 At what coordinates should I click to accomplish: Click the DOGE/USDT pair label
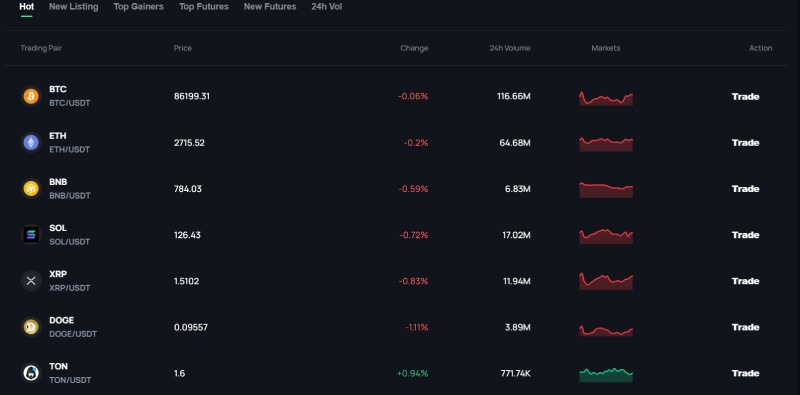click(x=73, y=334)
